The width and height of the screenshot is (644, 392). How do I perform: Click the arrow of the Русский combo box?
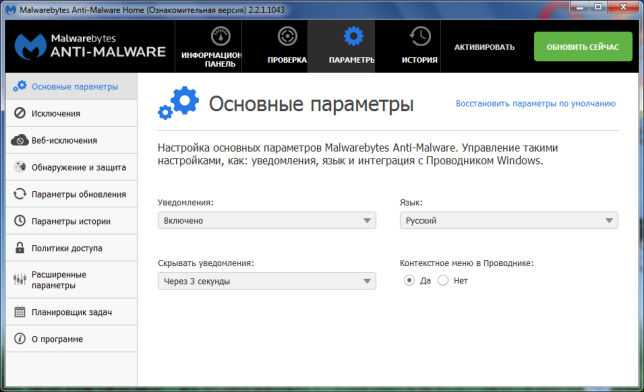[609, 221]
